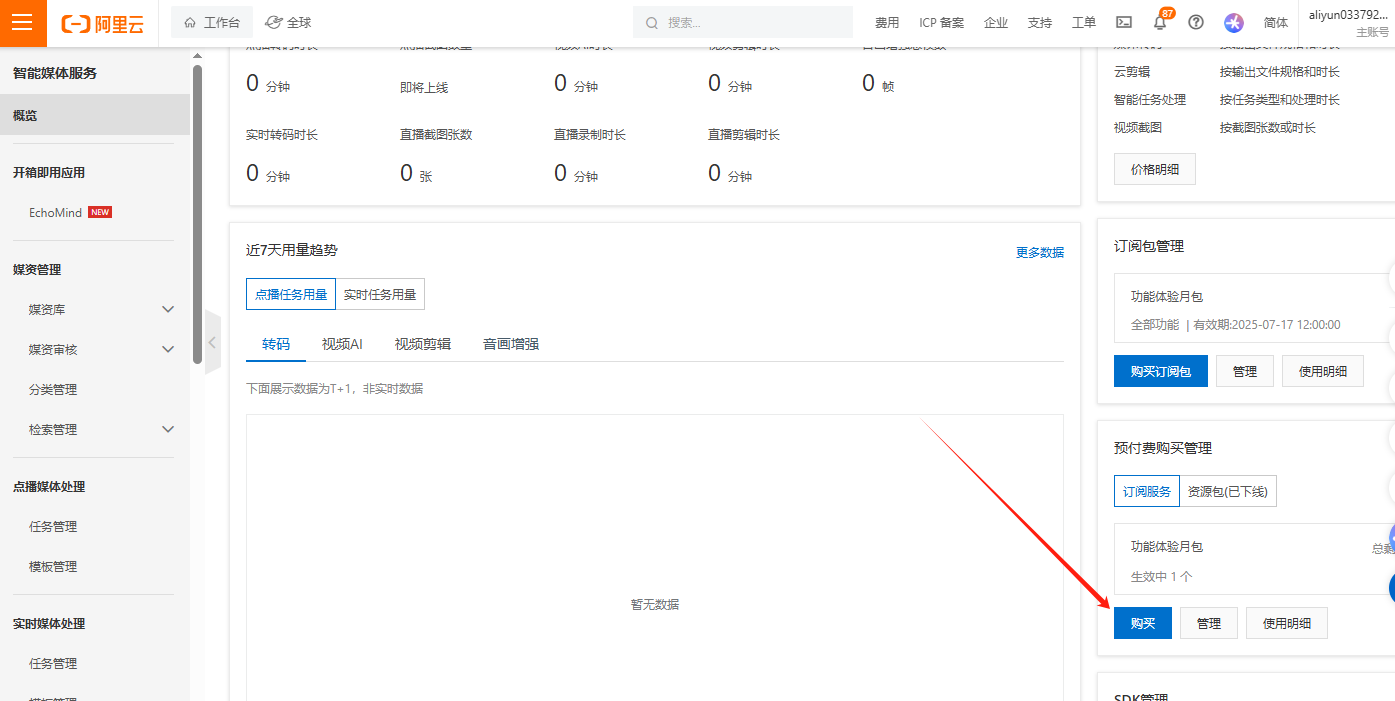Click 功能体验月包 in the 订阅包管理 card
The height and width of the screenshot is (701, 1395).
click(1167, 297)
